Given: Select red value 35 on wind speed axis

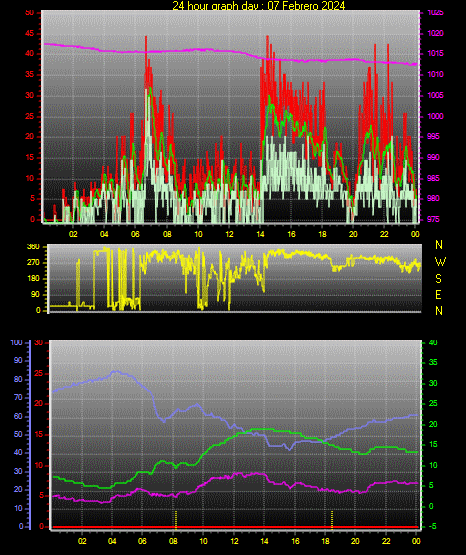Looking at the screenshot, I should point(30,75).
